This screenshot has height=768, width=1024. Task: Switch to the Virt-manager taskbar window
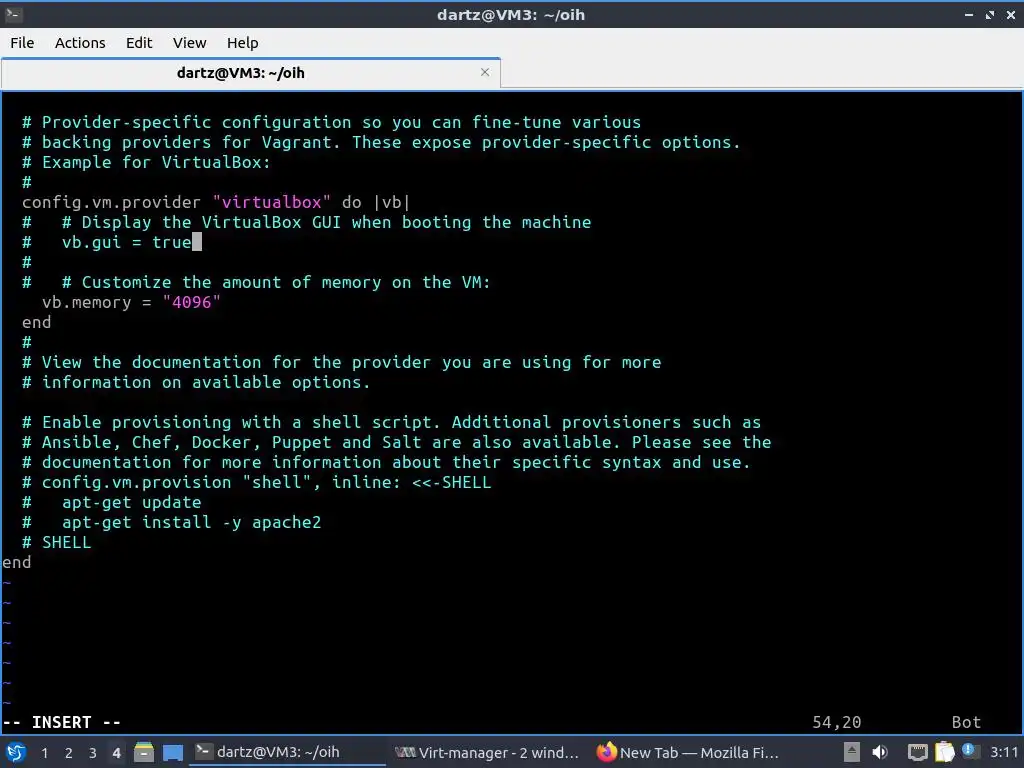click(x=487, y=752)
